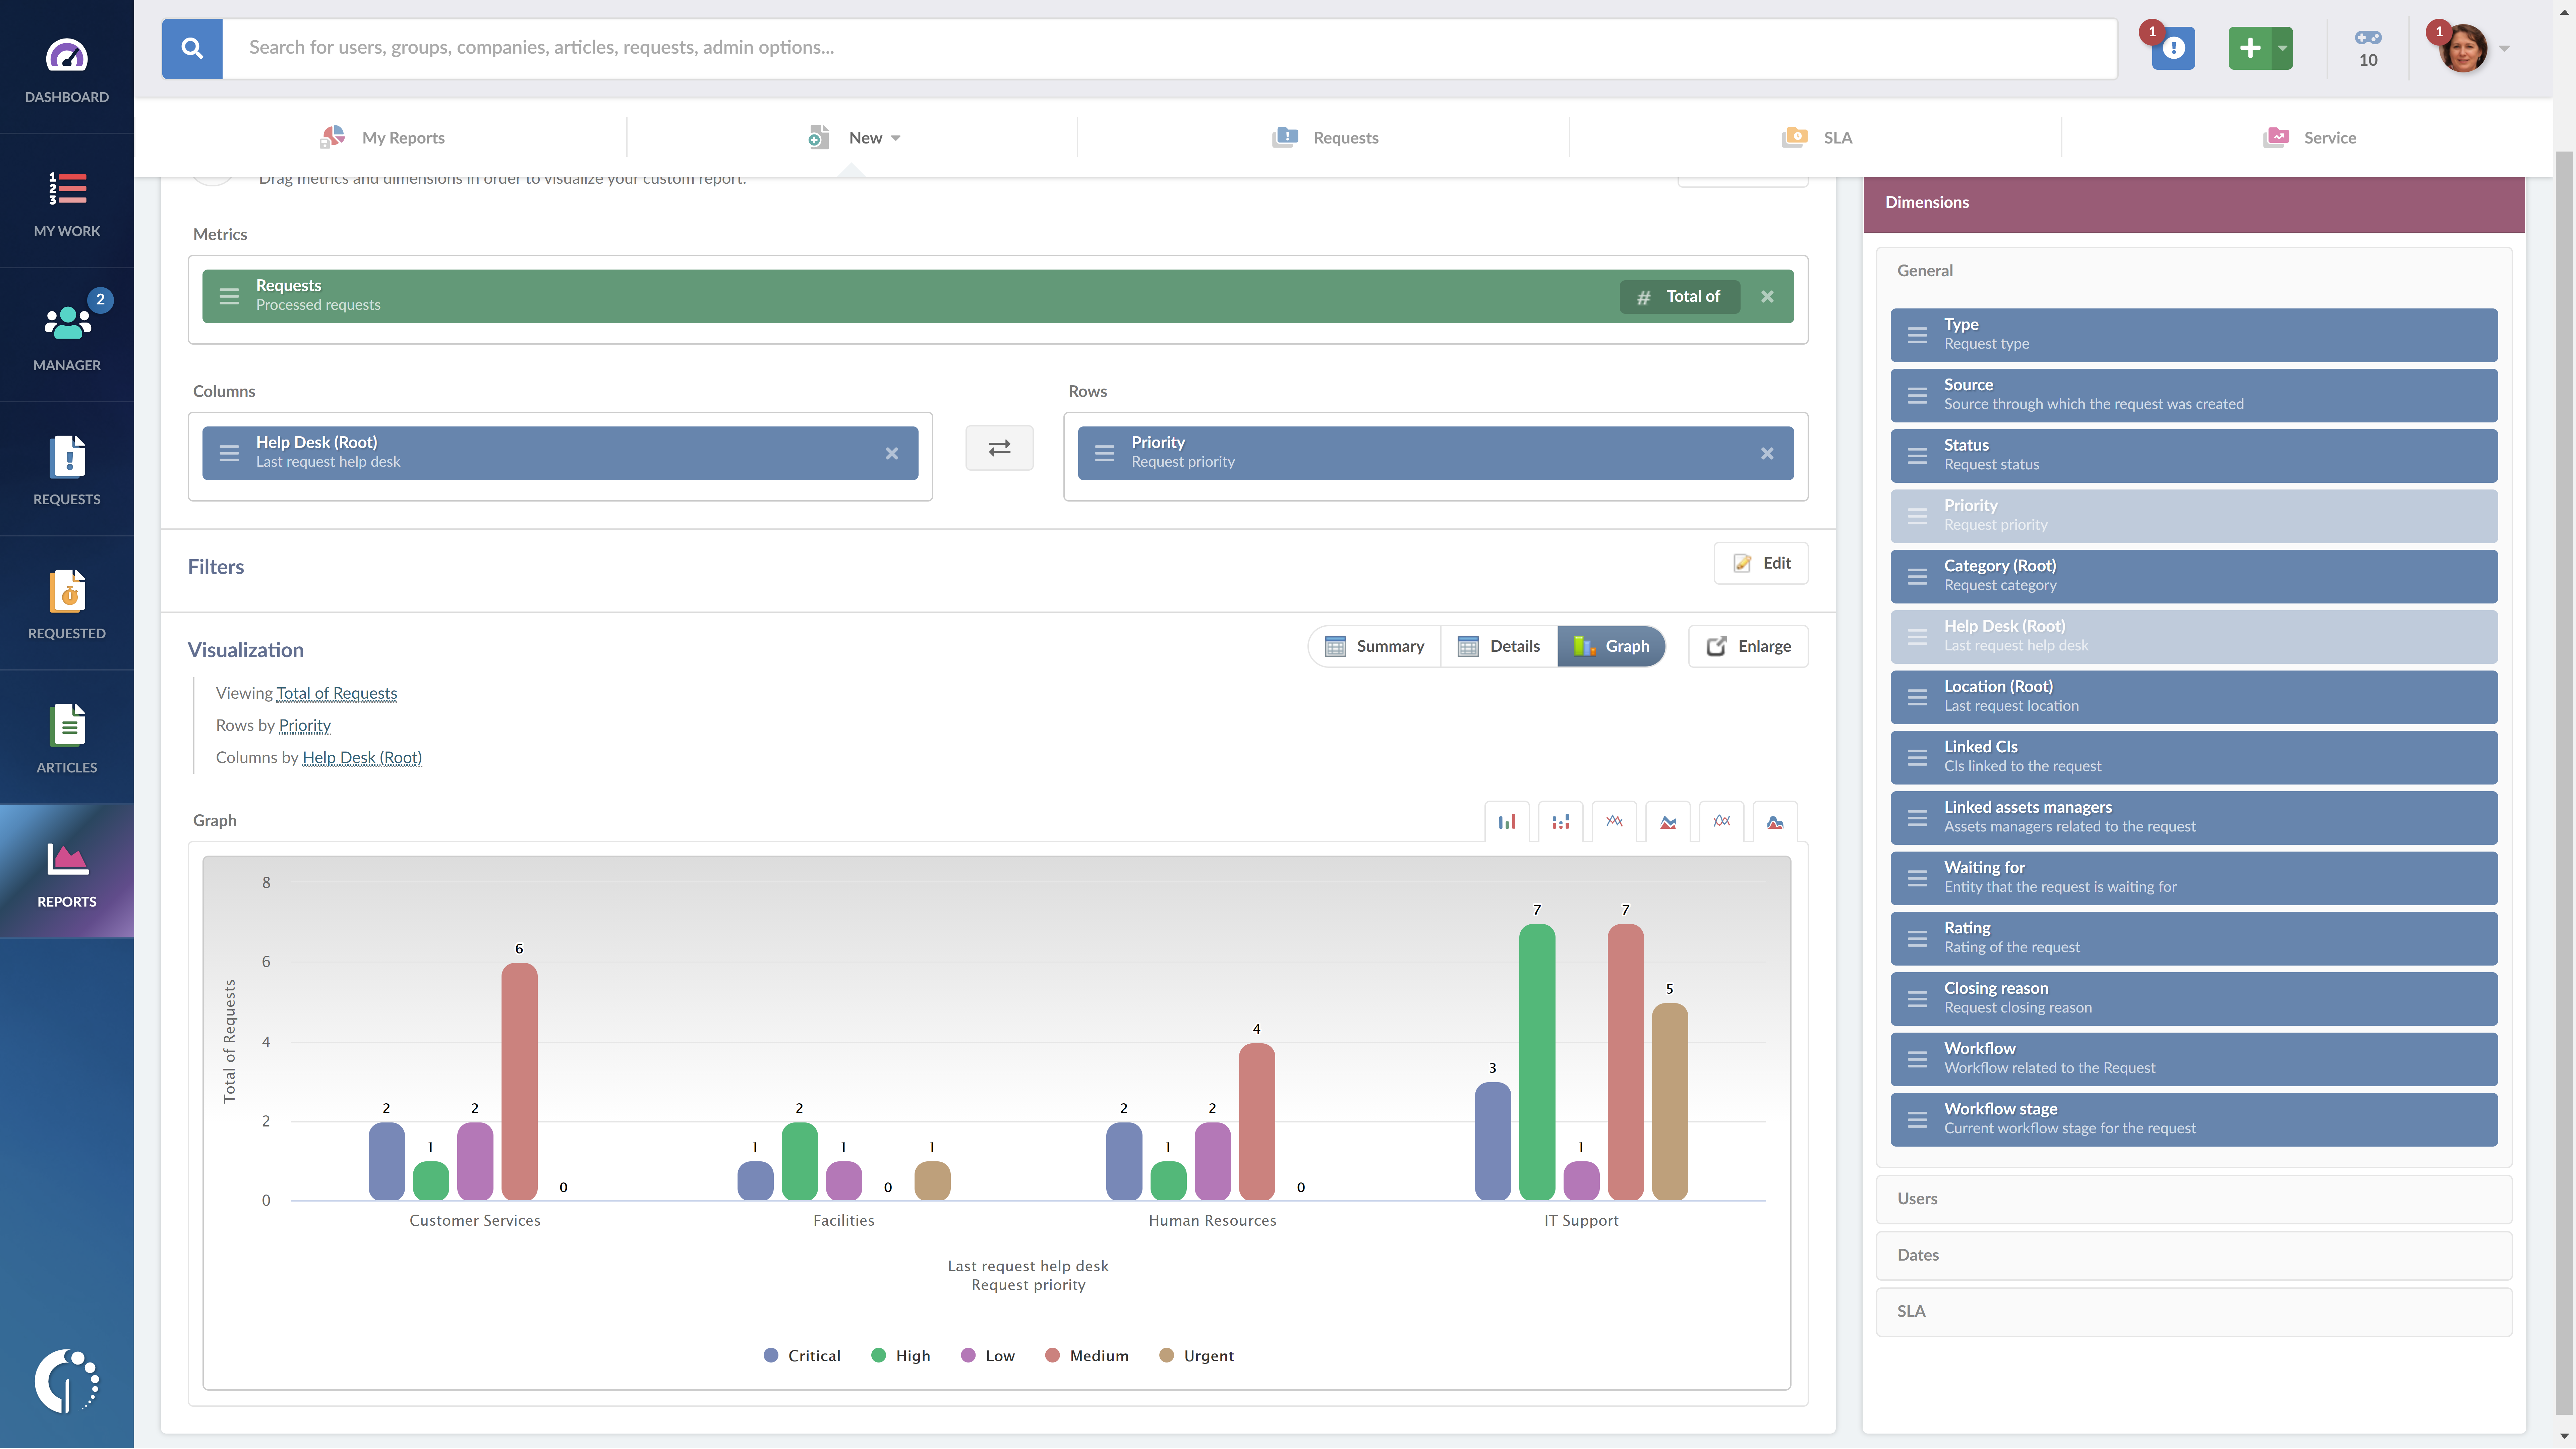Remove Priority dimension from Rows
The width and height of the screenshot is (2576, 1449).
1767,453
